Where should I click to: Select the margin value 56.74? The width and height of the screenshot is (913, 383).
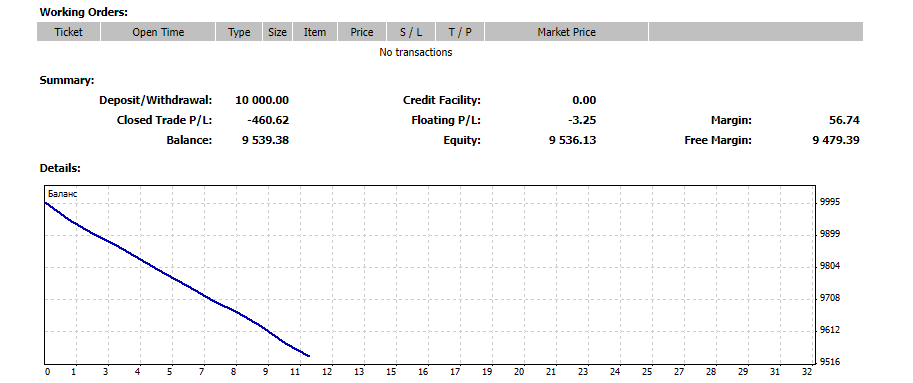tap(844, 120)
